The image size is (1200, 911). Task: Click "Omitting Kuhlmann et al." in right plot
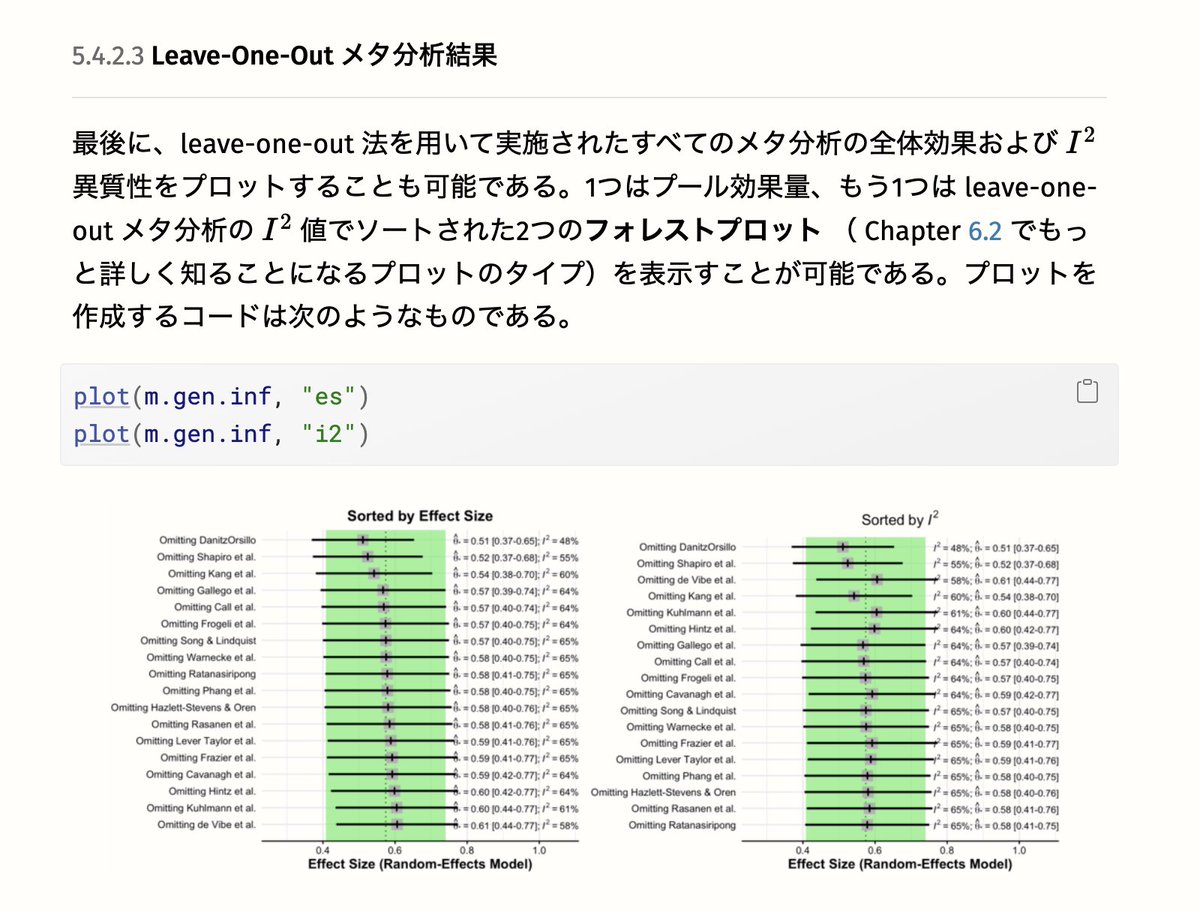[x=682, y=612]
